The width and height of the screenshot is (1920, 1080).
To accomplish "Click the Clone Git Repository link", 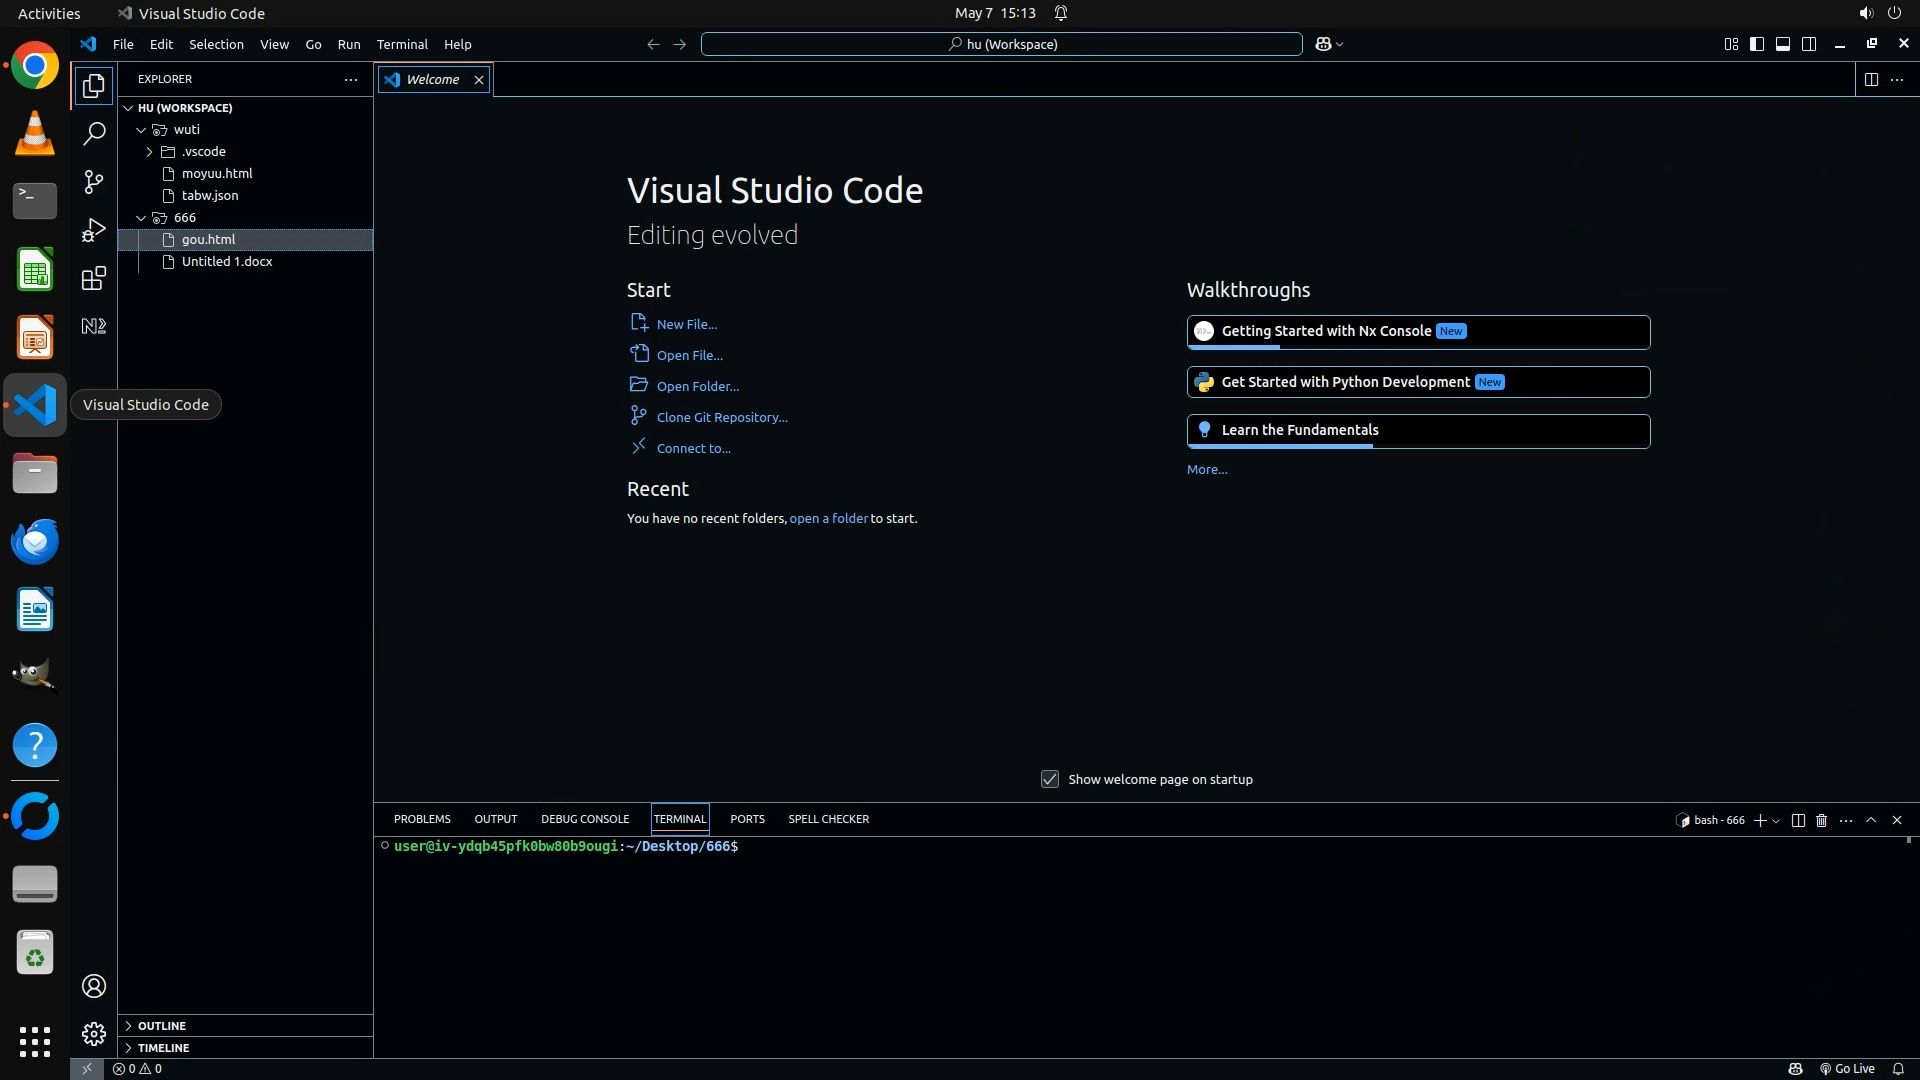I will (721, 417).
